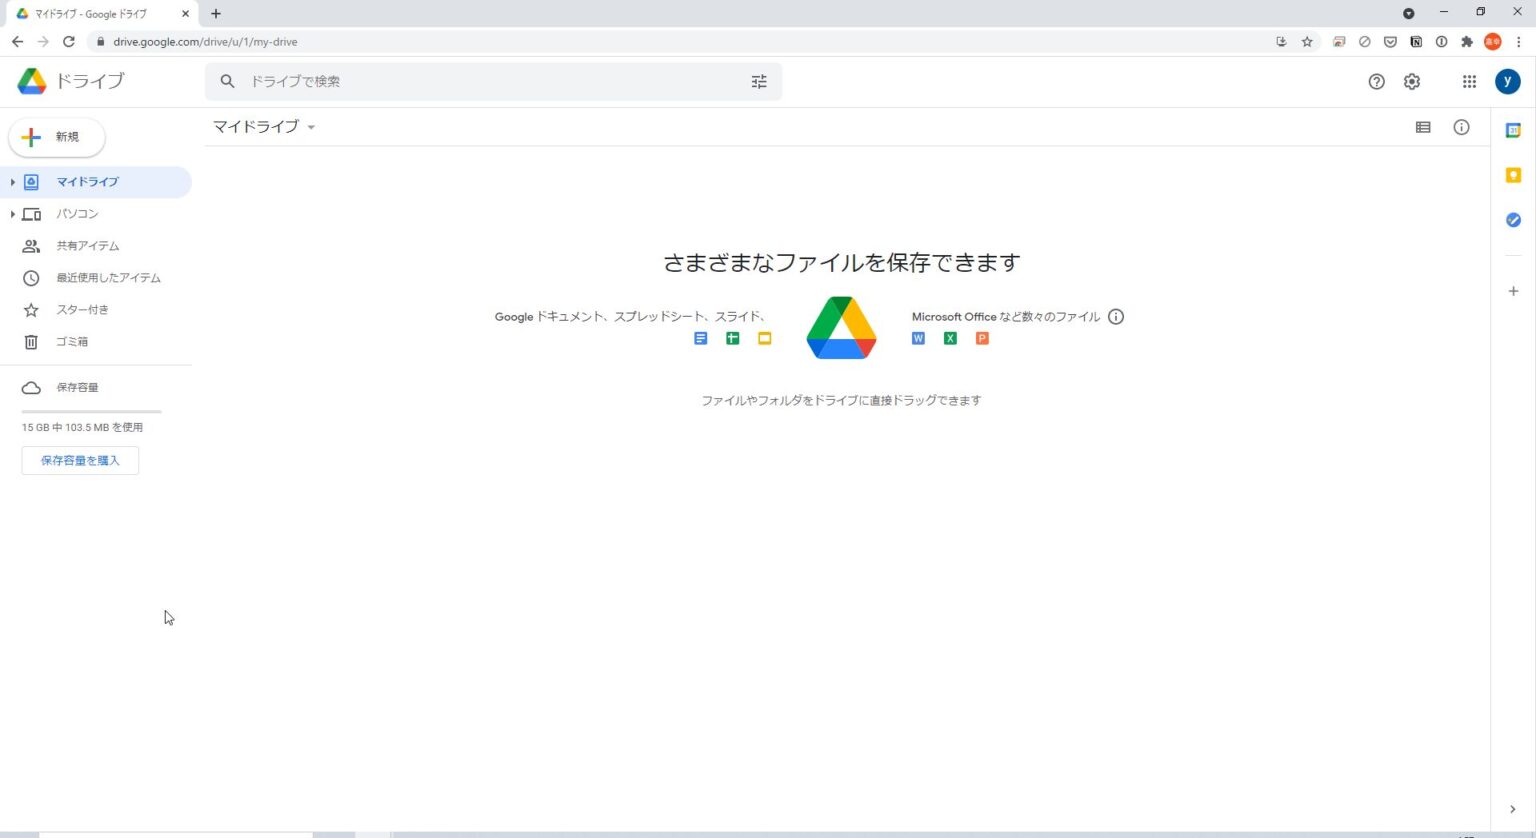The image size is (1536, 838).
Task: Open the help menu
Action: click(x=1377, y=81)
